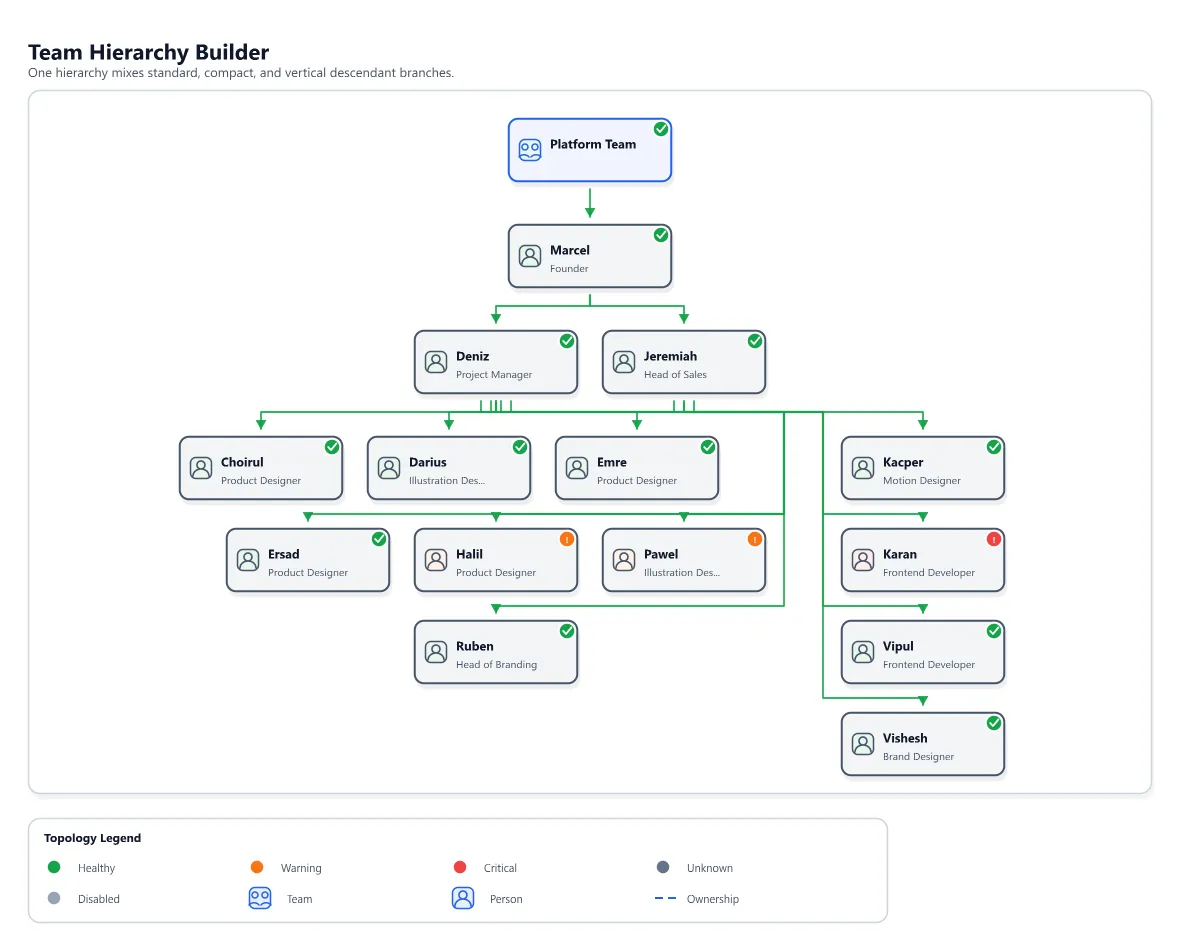
Task: Select the Karan node name
Action: 900,554
